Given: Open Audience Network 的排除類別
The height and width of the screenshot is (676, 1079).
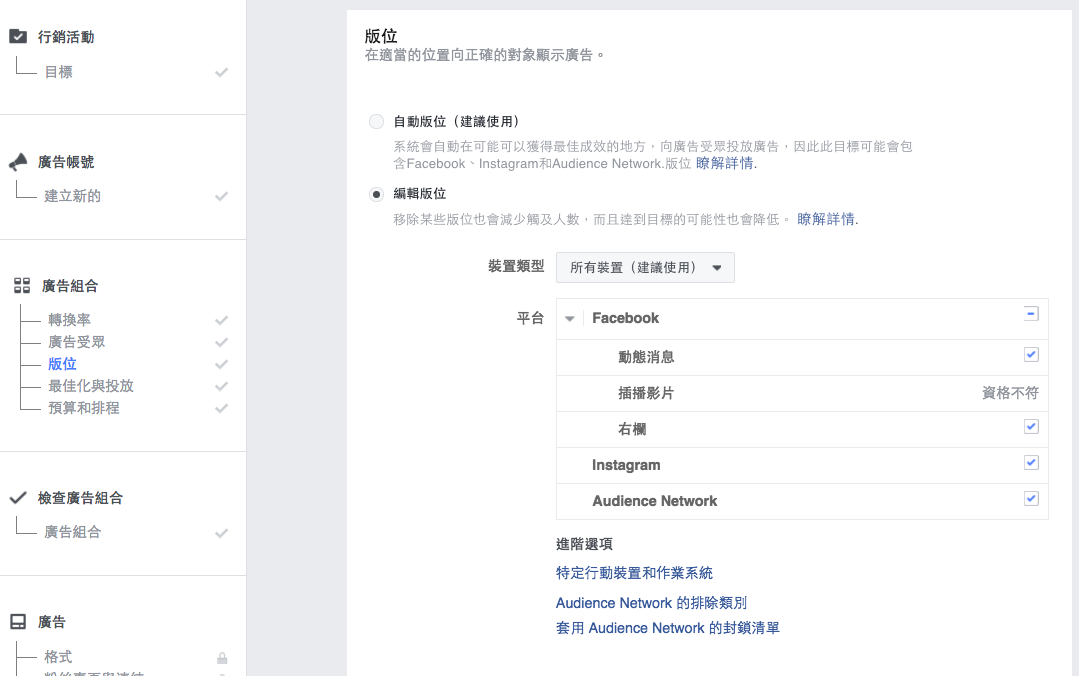Looking at the screenshot, I should click(651, 603).
